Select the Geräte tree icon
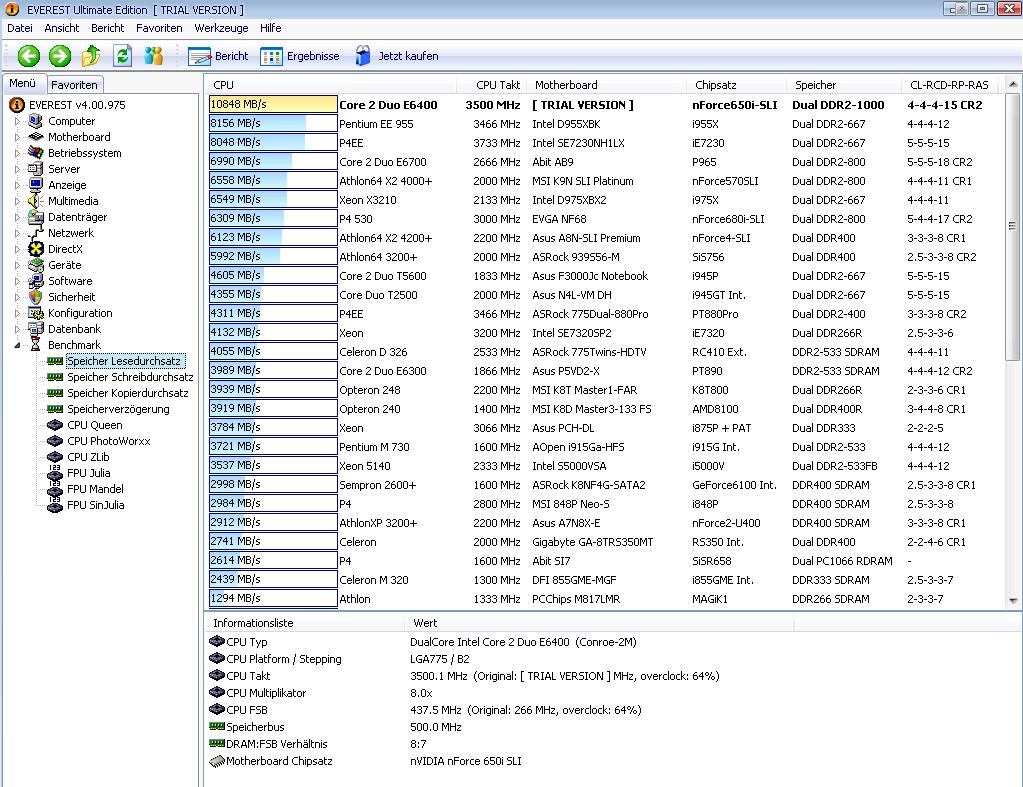The image size is (1023, 787). click(36, 265)
